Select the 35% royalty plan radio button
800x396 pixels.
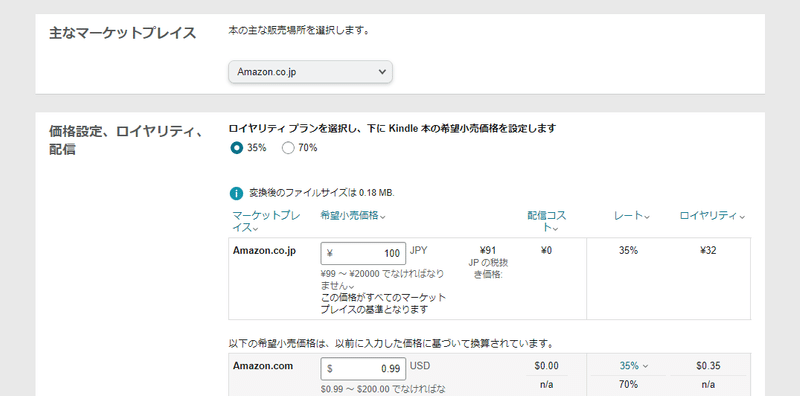pos(236,148)
